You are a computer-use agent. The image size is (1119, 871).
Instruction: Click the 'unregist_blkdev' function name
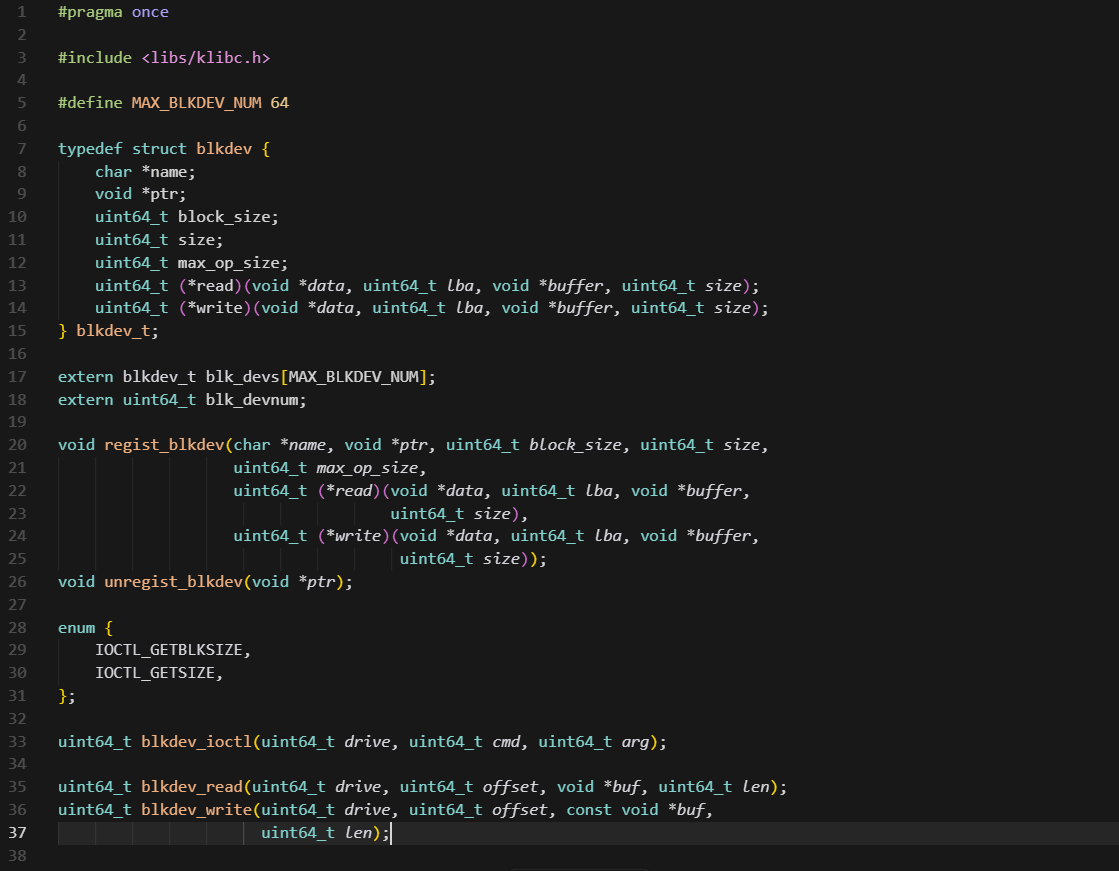[x=173, y=582]
